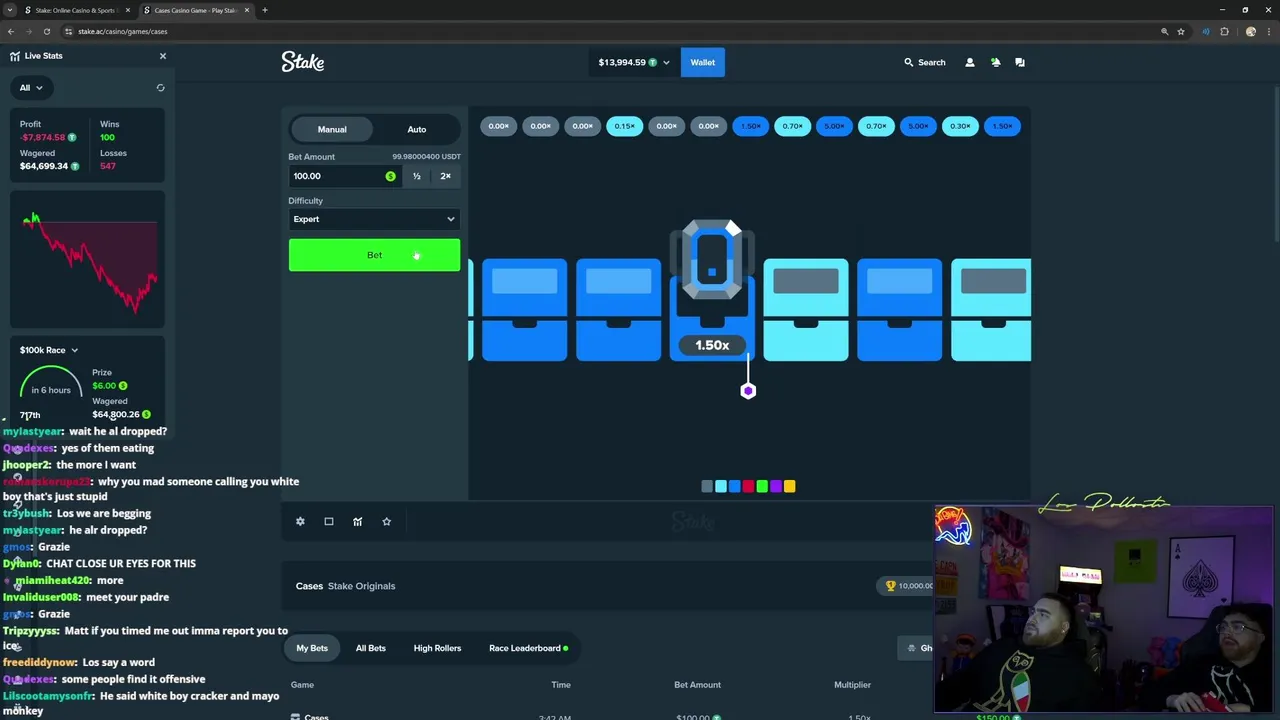The width and height of the screenshot is (1280, 720).
Task: Open game settings gear icon
Action: pos(300,521)
